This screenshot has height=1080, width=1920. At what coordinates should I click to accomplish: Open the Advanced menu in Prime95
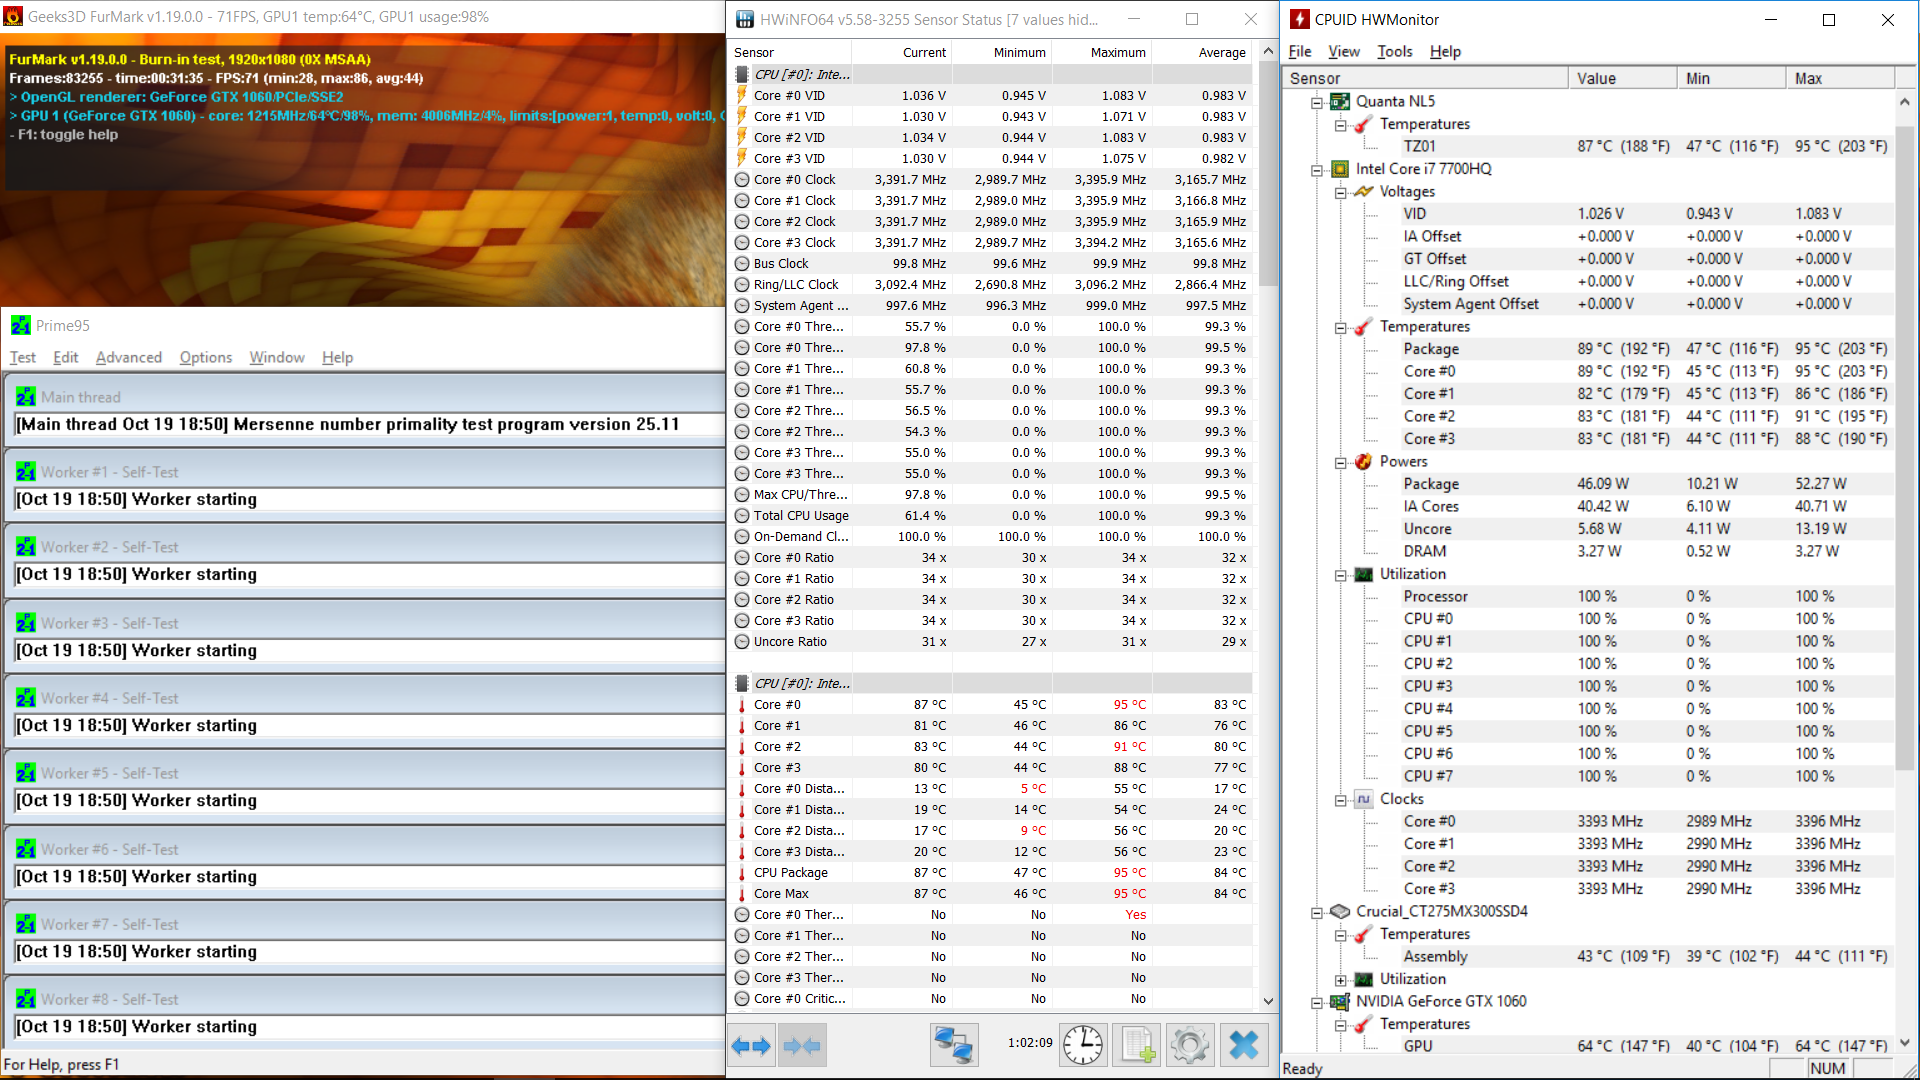click(129, 357)
